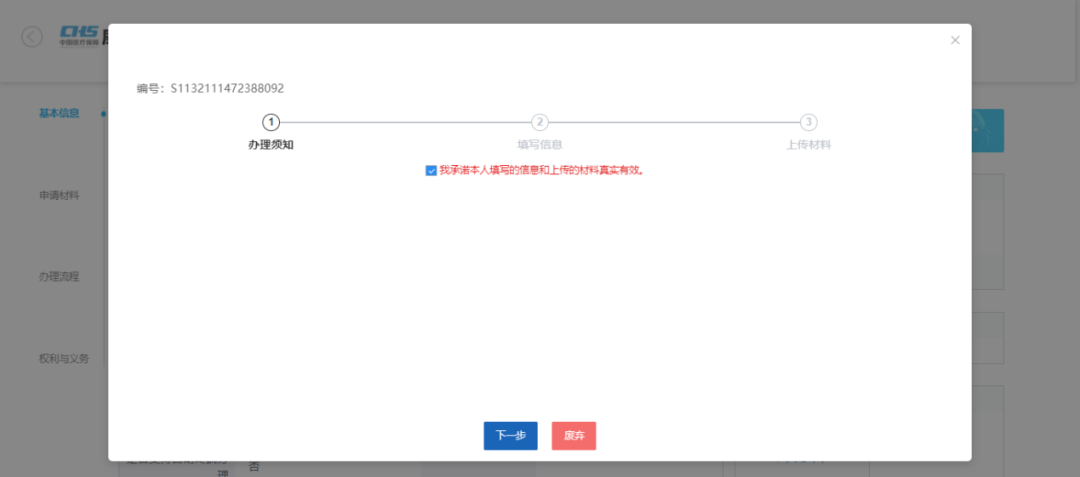Click the red commitment statement text
This screenshot has width=1080, height=477.
tap(541, 171)
